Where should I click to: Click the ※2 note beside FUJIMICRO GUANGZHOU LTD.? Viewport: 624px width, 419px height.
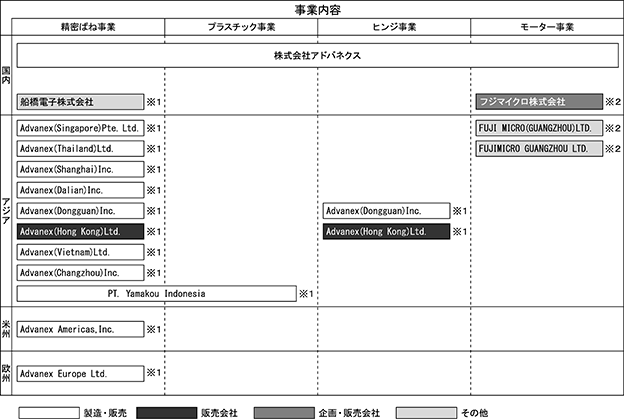click(613, 149)
